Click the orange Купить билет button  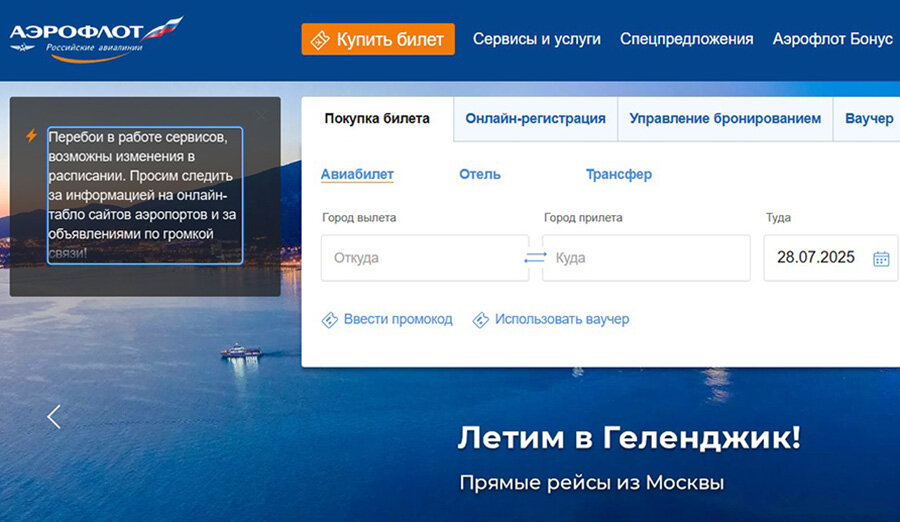tap(378, 39)
